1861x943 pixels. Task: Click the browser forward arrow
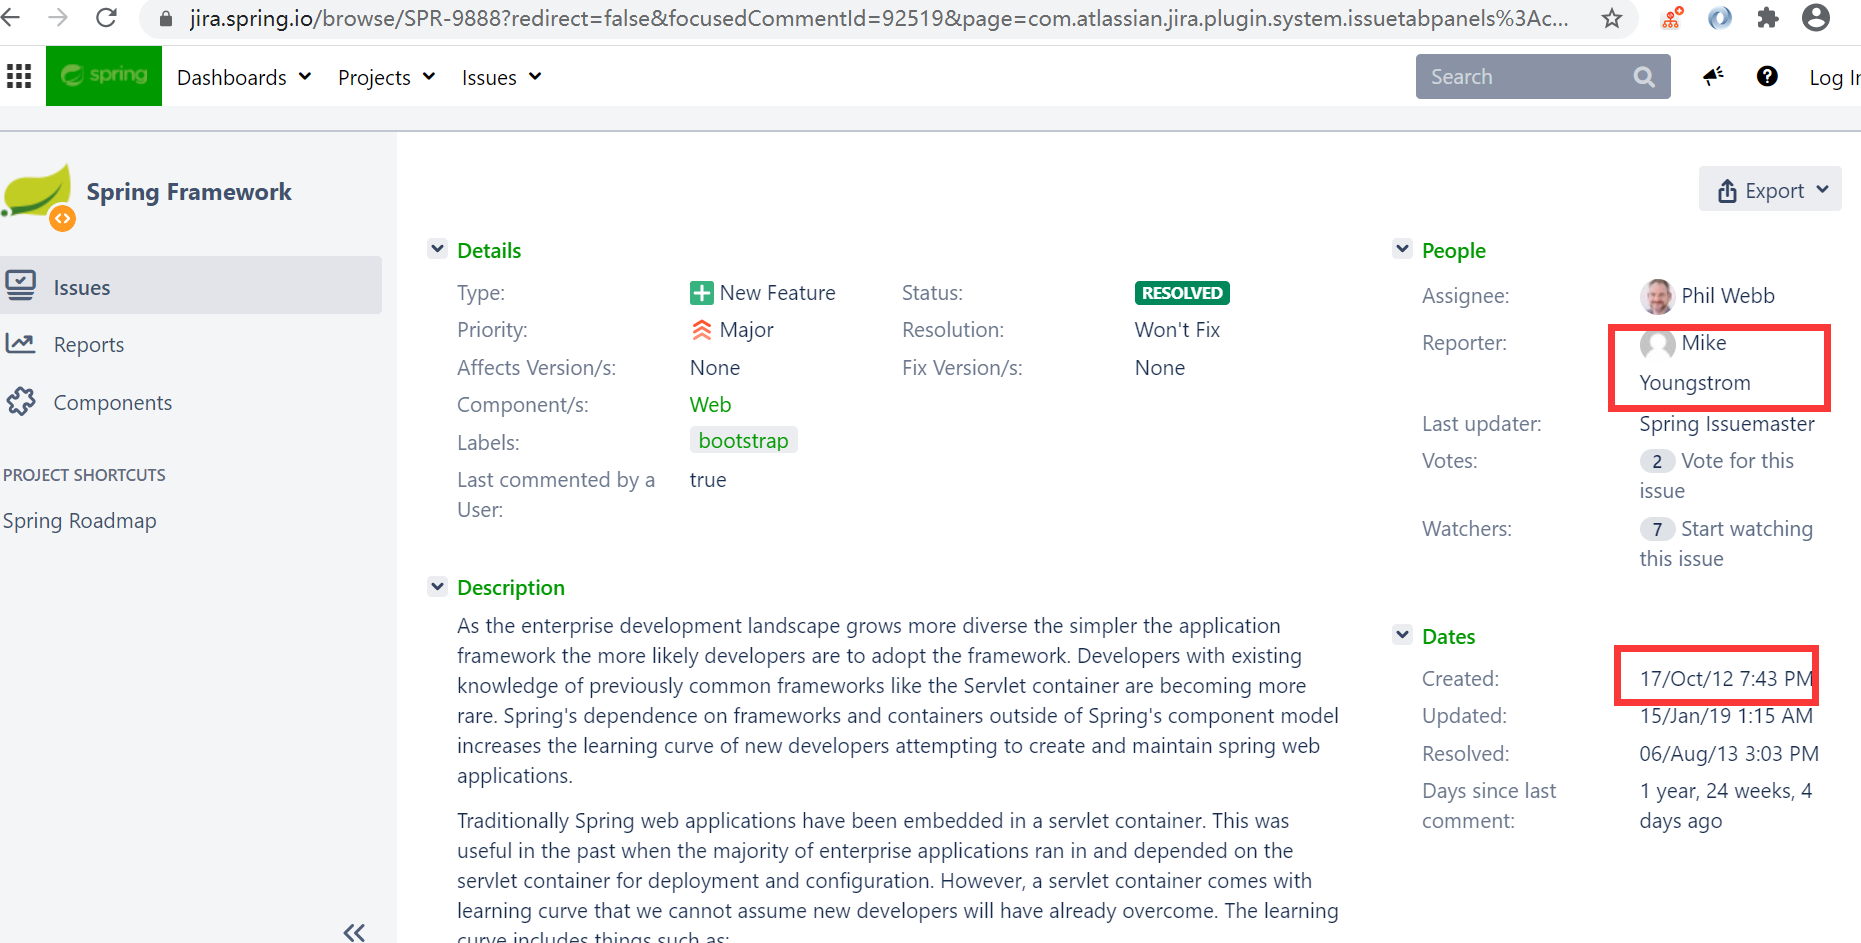pyautogui.click(x=58, y=17)
